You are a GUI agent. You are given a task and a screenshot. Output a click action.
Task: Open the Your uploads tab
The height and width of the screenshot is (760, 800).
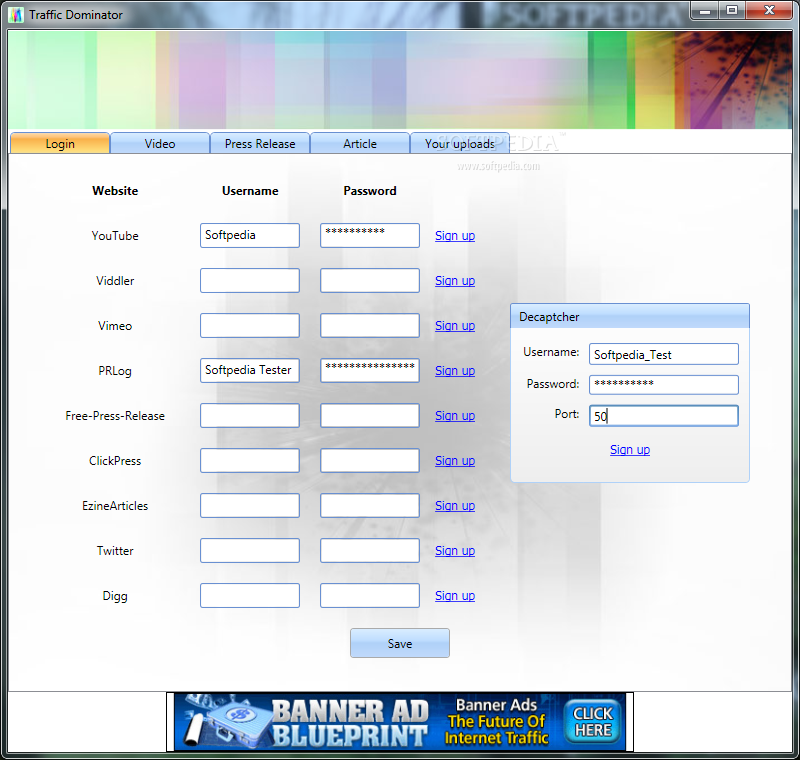coord(460,143)
